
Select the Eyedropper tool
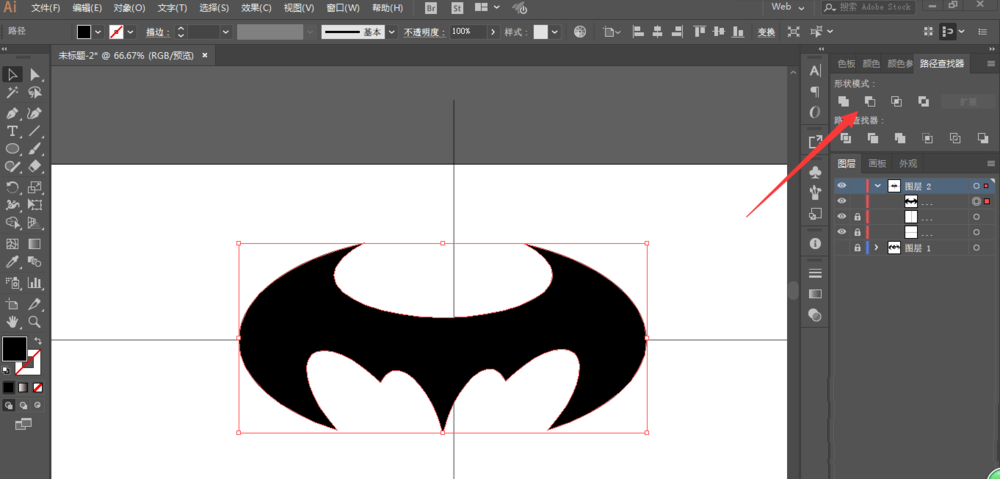[12, 262]
